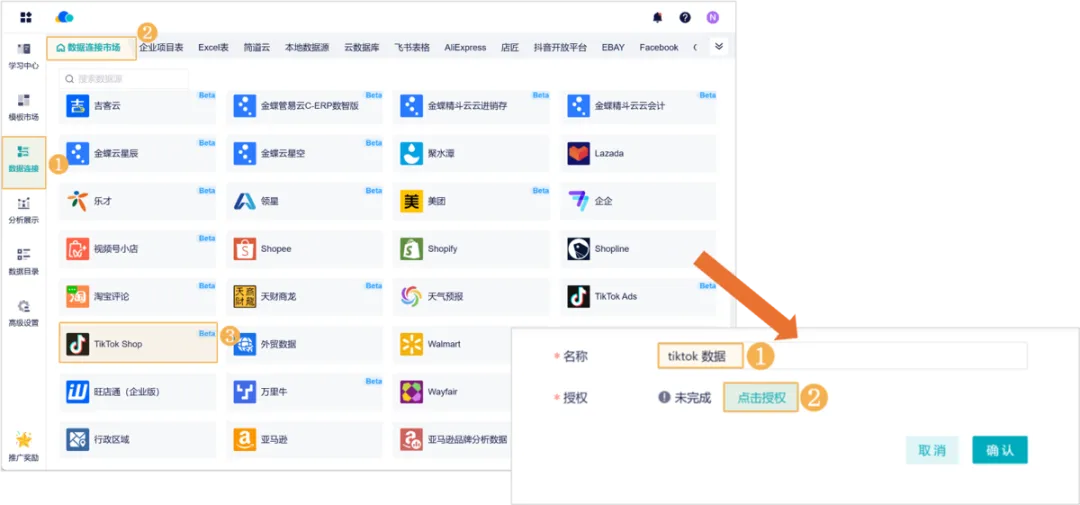This screenshot has height=505, width=1080.
Task: Open the app grid menu icon
Action: (x=26, y=17)
